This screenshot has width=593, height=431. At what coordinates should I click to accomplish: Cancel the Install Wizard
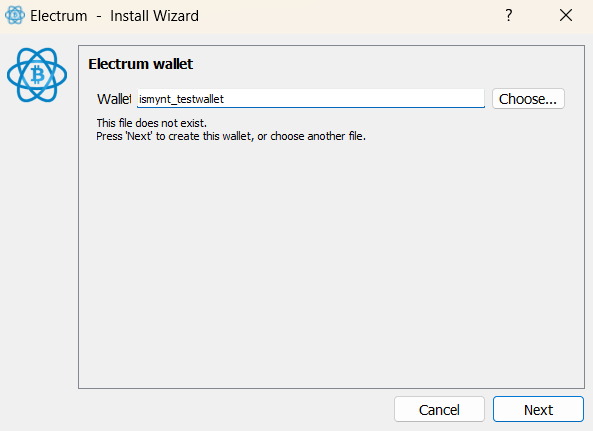(439, 409)
